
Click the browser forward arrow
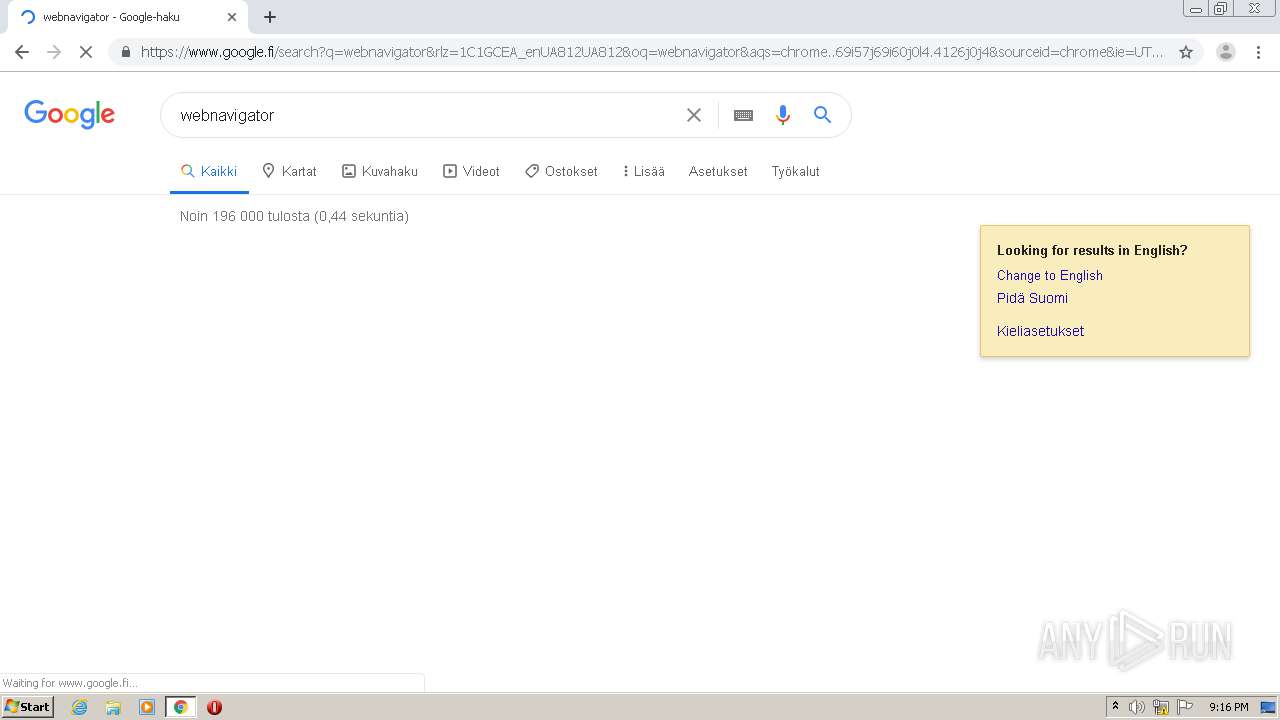click(54, 52)
